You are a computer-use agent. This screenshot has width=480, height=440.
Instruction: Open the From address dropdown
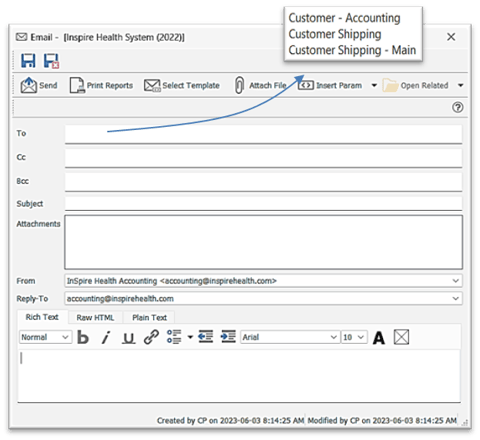click(456, 281)
